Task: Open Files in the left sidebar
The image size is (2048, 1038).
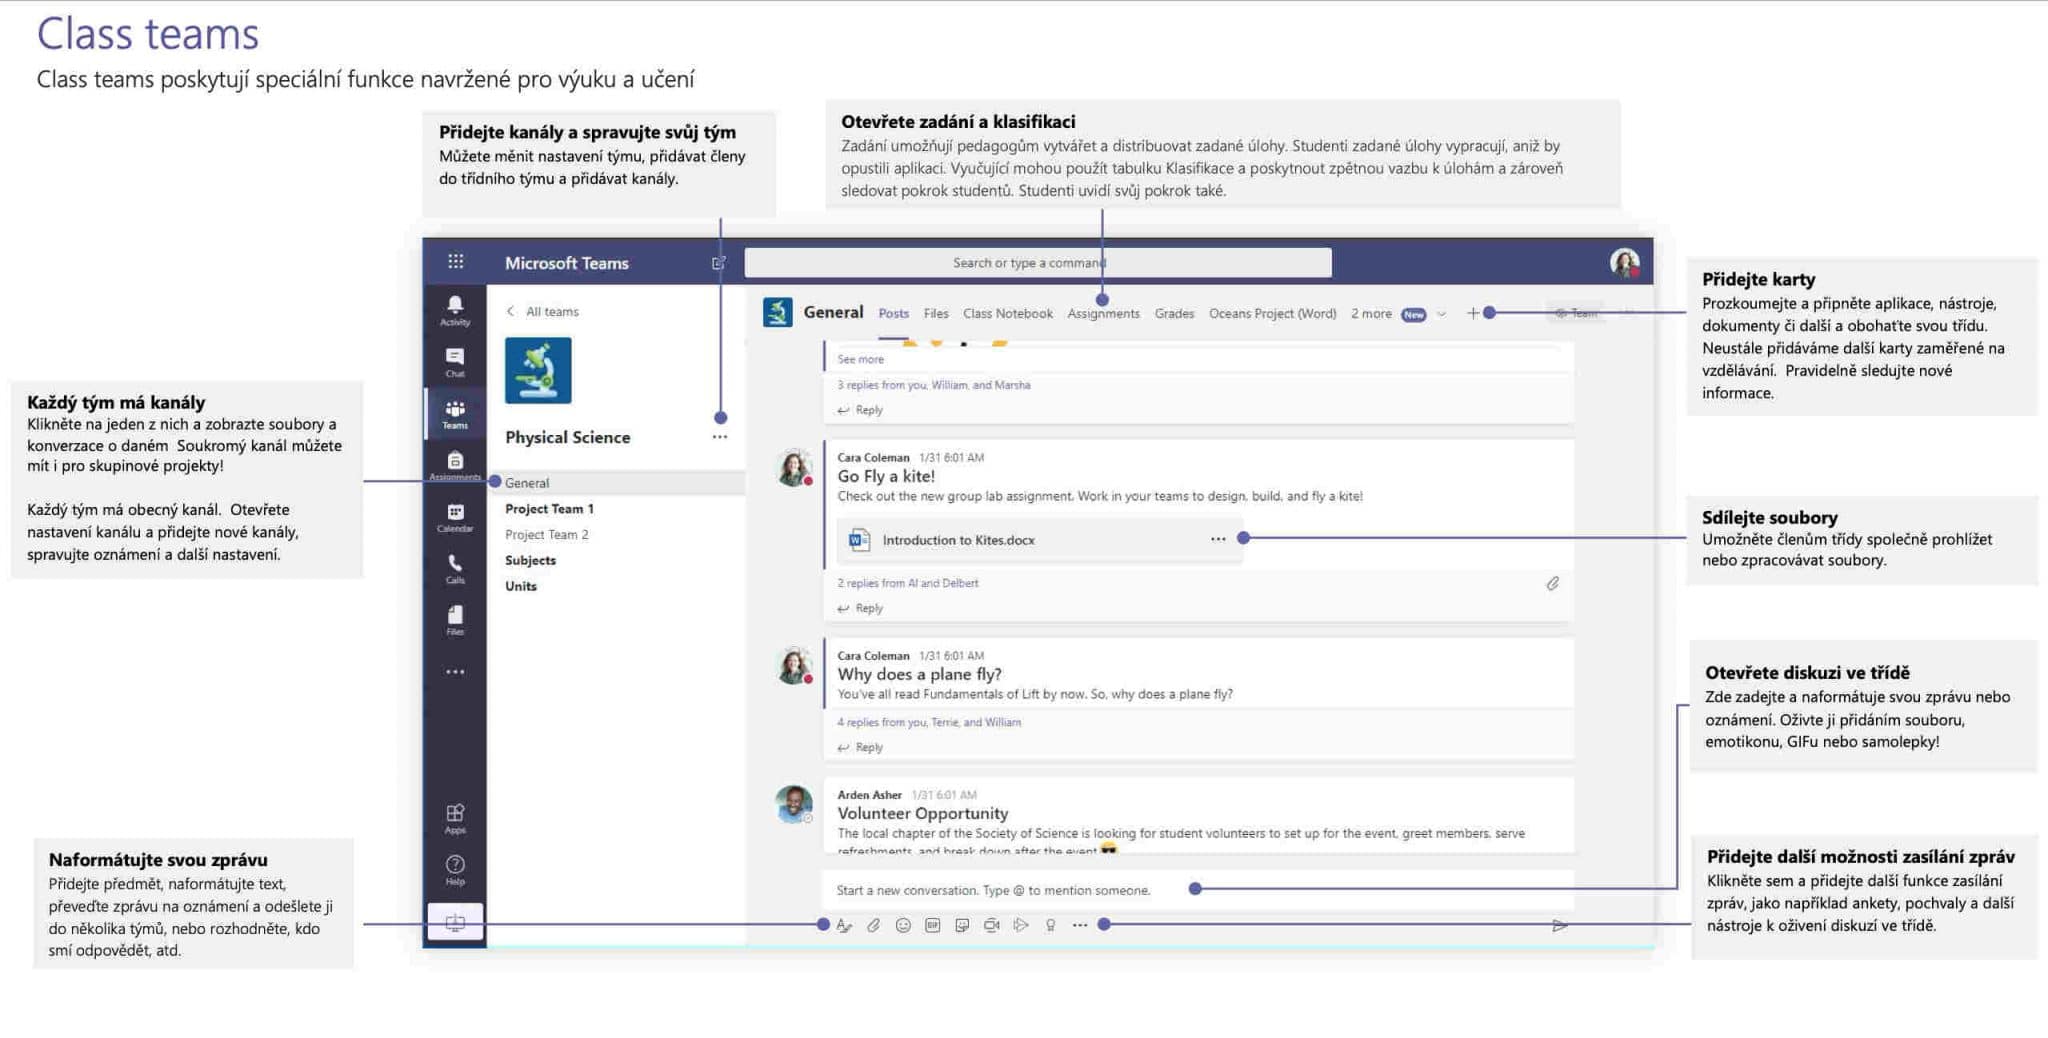Action: [x=455, y=620]
